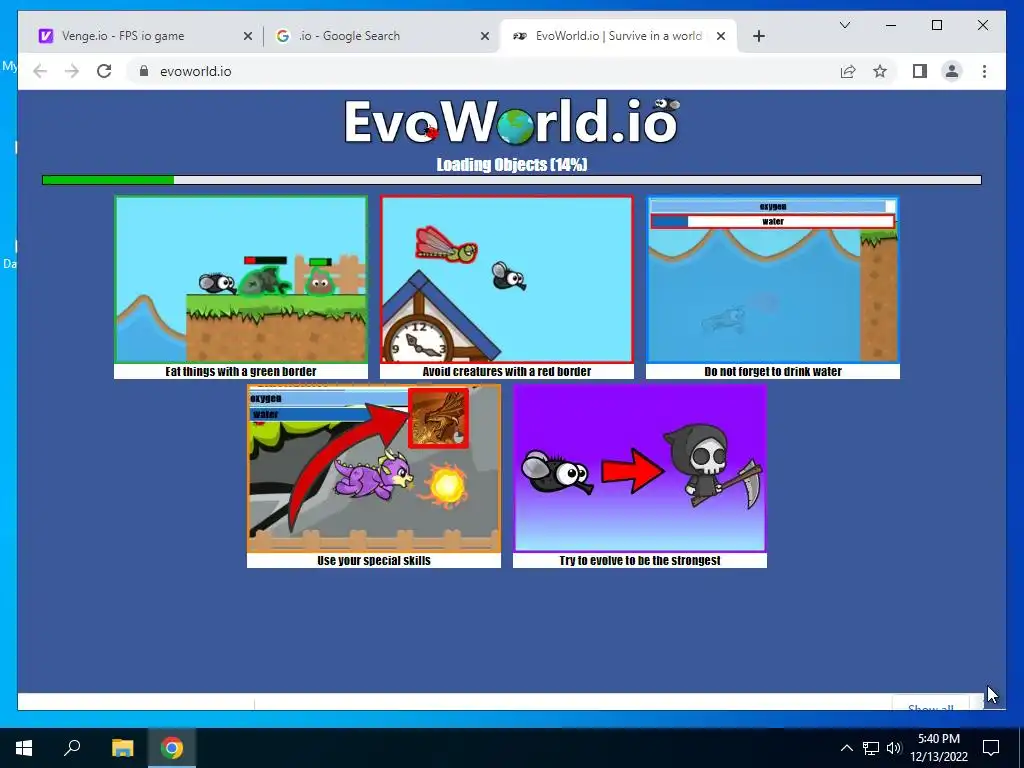Screen dimensions: 1024x768
Task: Open the fly to reaper evolution thumbnail
Action: click(x=640, y=469)
